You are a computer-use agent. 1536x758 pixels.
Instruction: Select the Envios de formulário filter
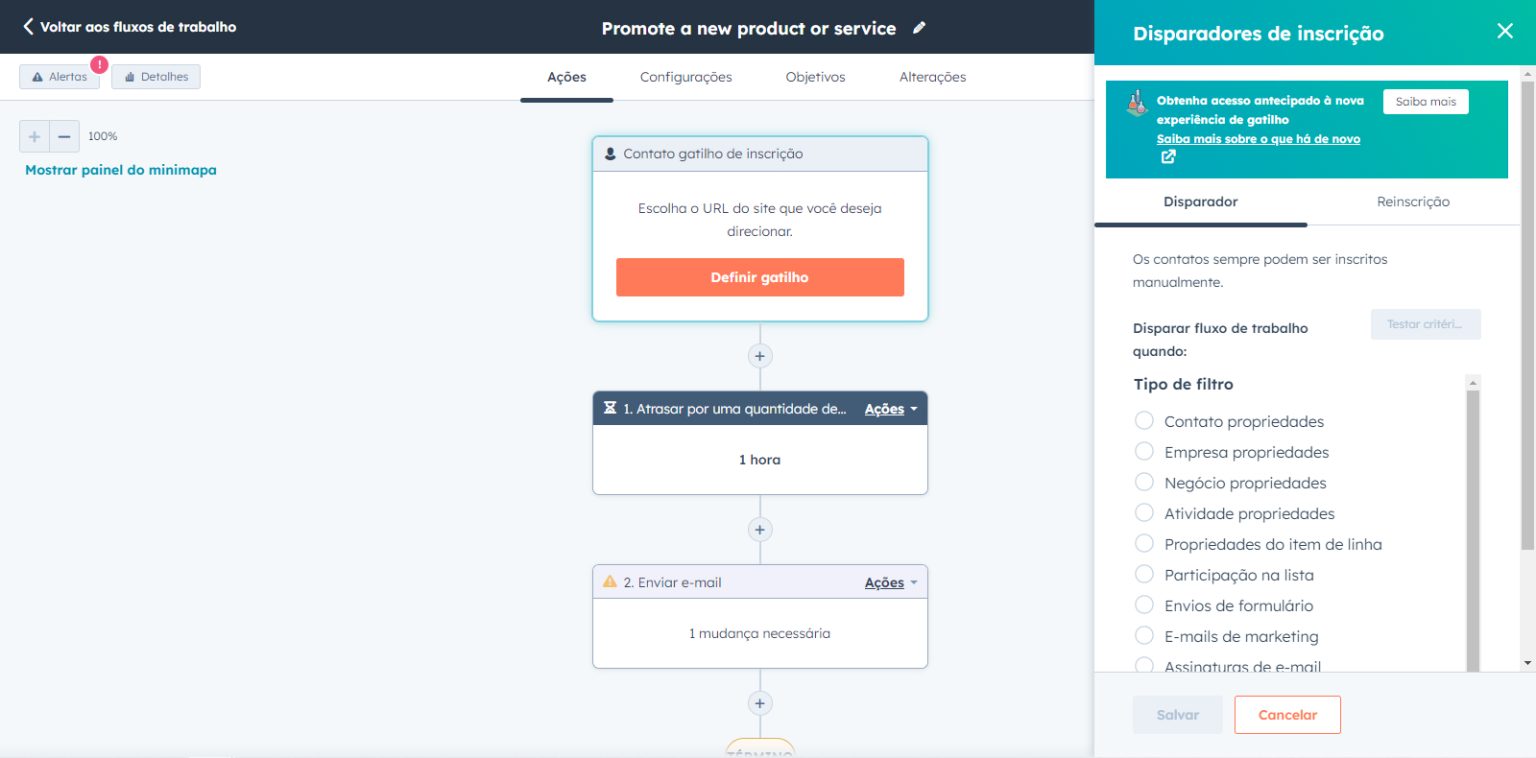[1144, 605]
